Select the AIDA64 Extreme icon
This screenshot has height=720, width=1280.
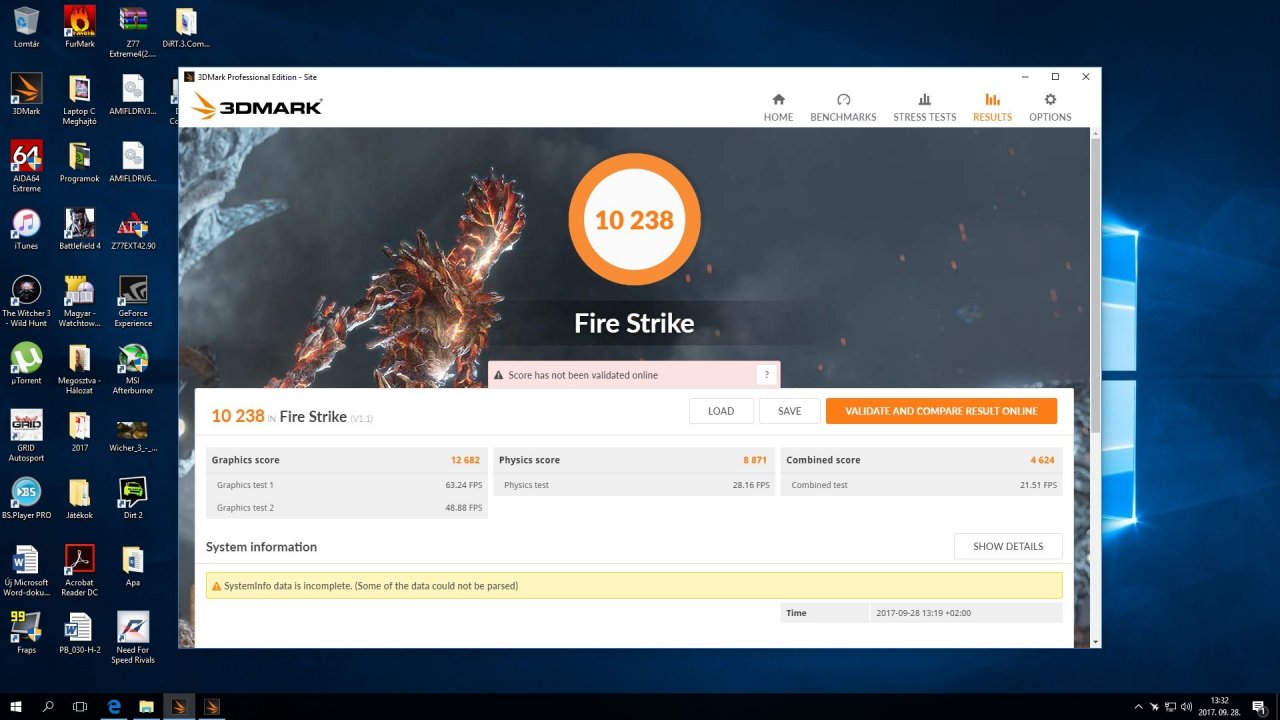click(27, 166)
